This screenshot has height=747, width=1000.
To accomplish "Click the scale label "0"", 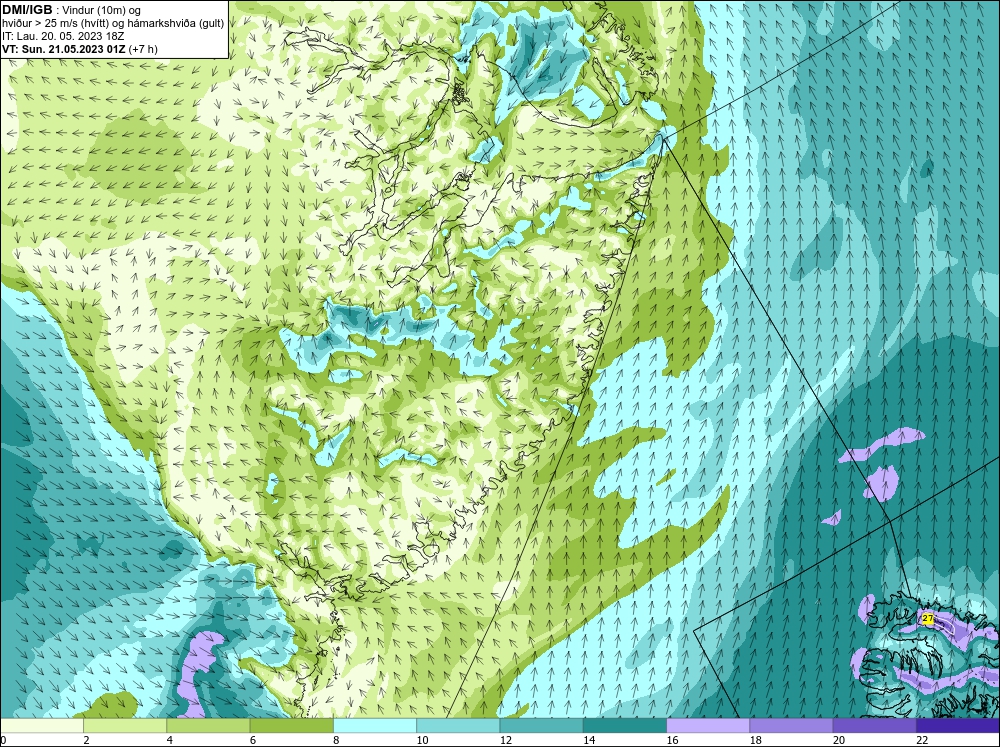I will 3,740.
